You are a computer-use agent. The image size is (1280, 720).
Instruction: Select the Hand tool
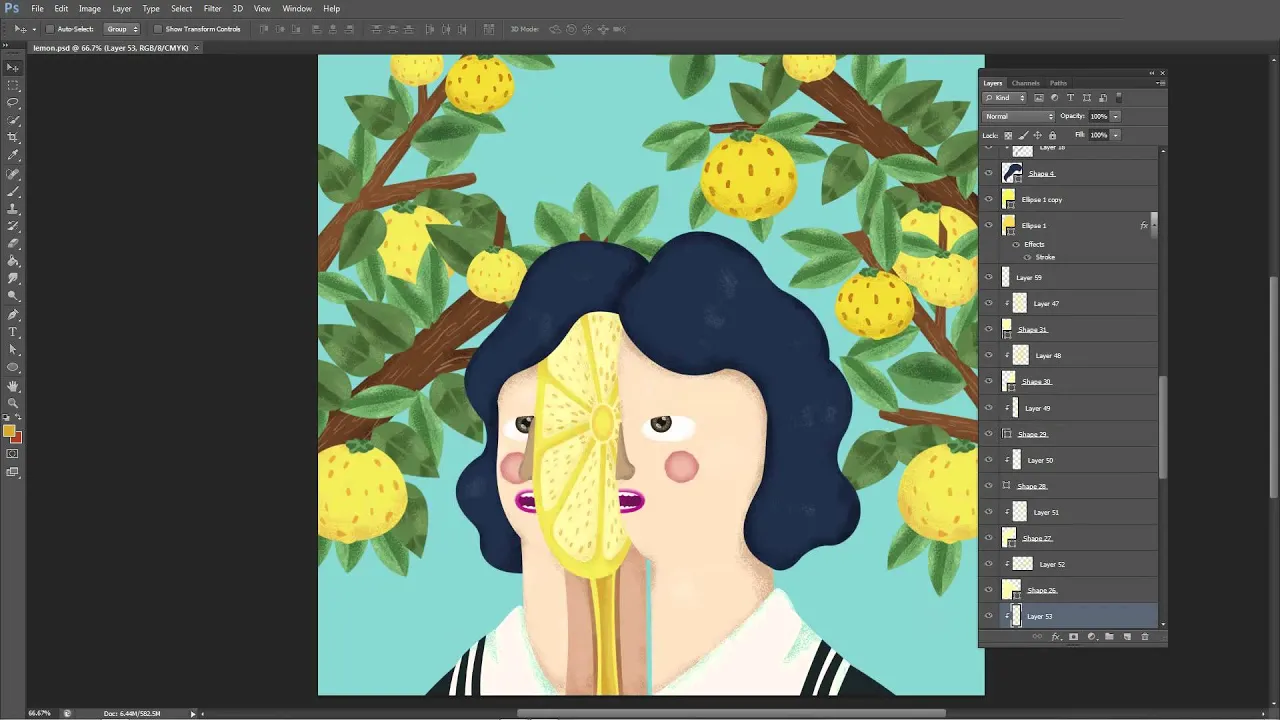pyautogui.click(x=13, y=386)
